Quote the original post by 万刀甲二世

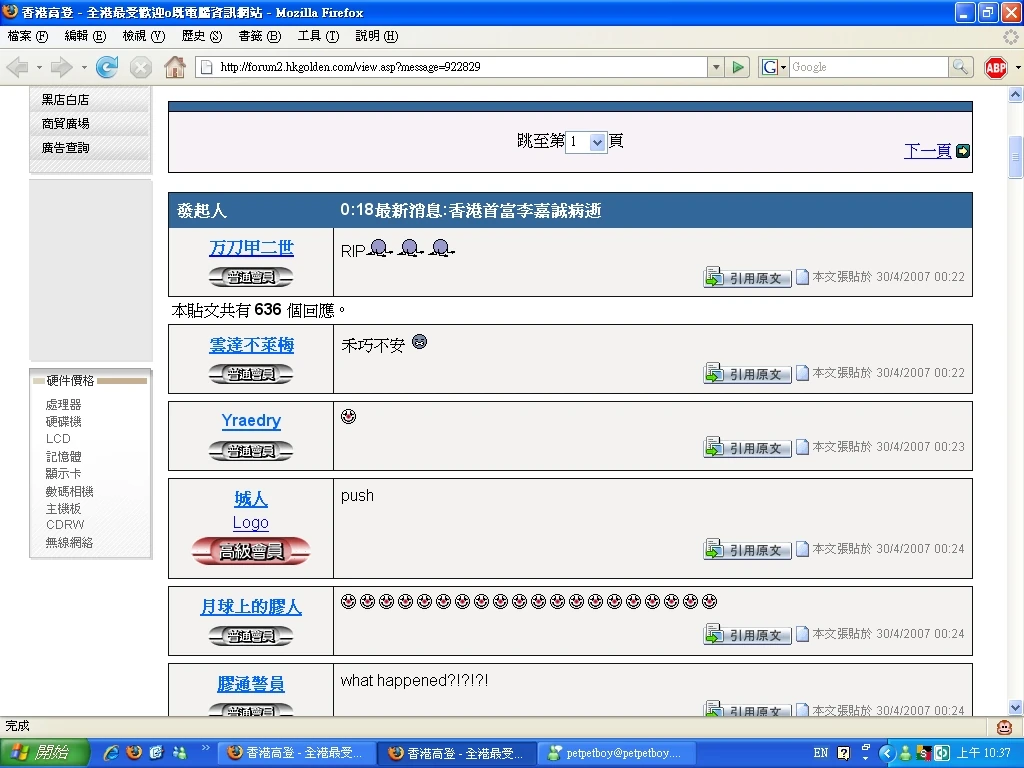click(747, 278)
